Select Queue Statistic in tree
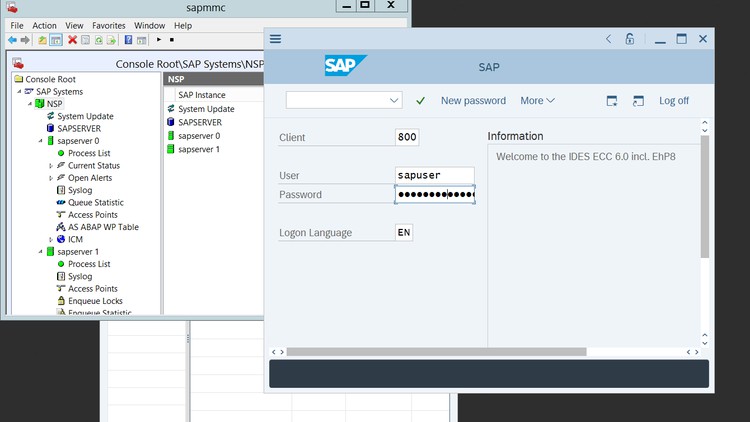 (96, 202)
